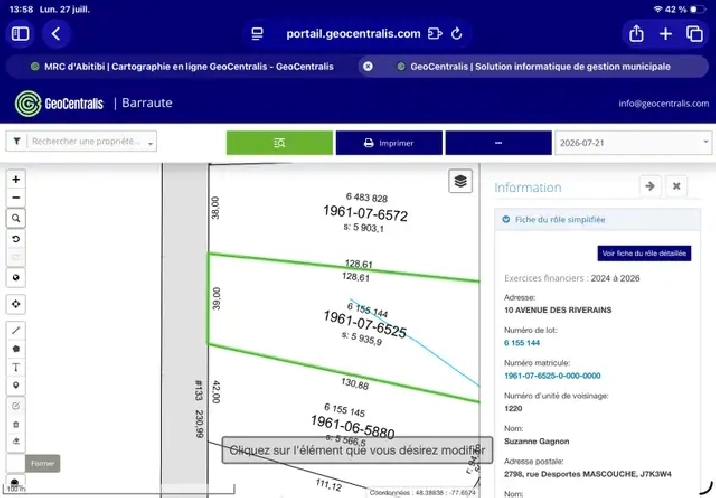Show the tab overview
The width and height of the screenshot is (716, 498).
point(695,34)
